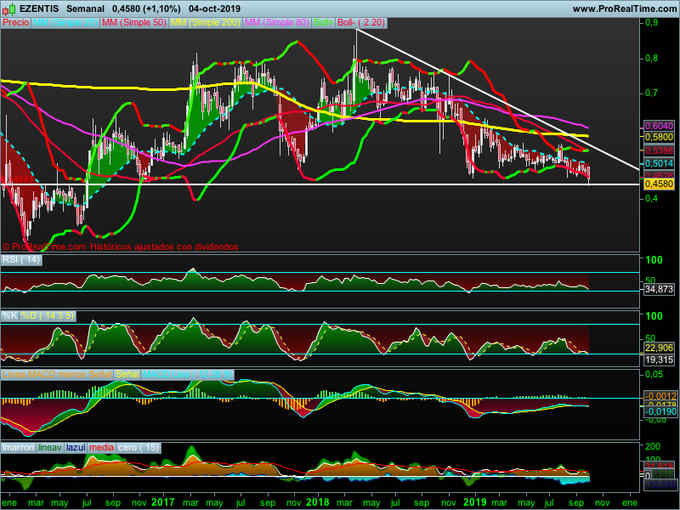Click the RSI (14) indicator label
Viewport: 680px width, 510px height.
[x=21, y=260]
